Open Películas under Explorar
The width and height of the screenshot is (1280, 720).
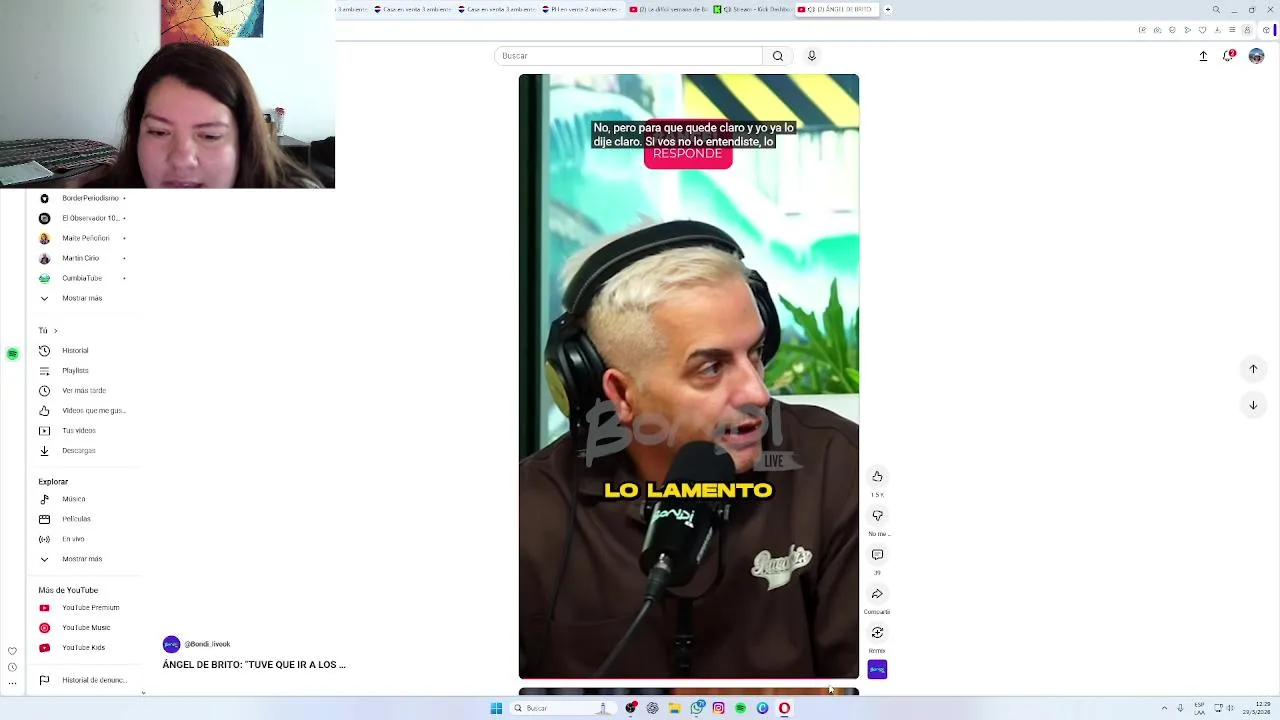click(x=84, y=519)
